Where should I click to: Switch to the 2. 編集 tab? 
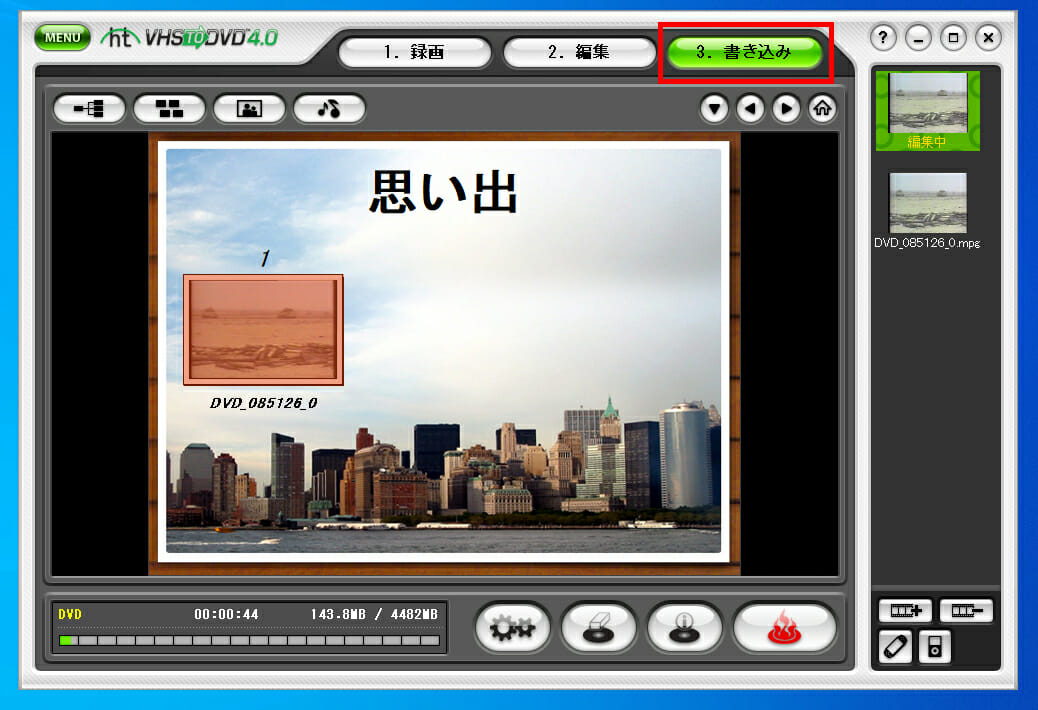click(579, 52)
